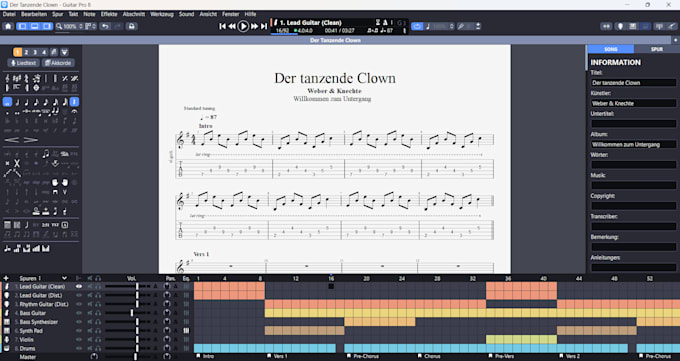Open the Hilfe menu

(x=250, y=14)
